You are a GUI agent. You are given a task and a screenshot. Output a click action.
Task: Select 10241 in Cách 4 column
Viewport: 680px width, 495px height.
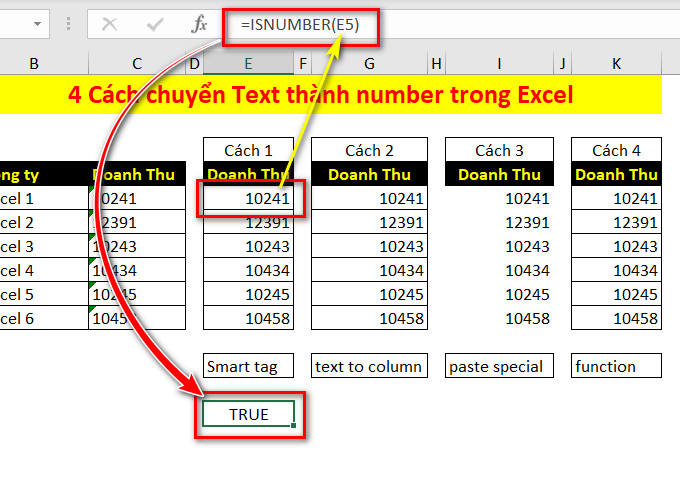[x=616, y=198]
